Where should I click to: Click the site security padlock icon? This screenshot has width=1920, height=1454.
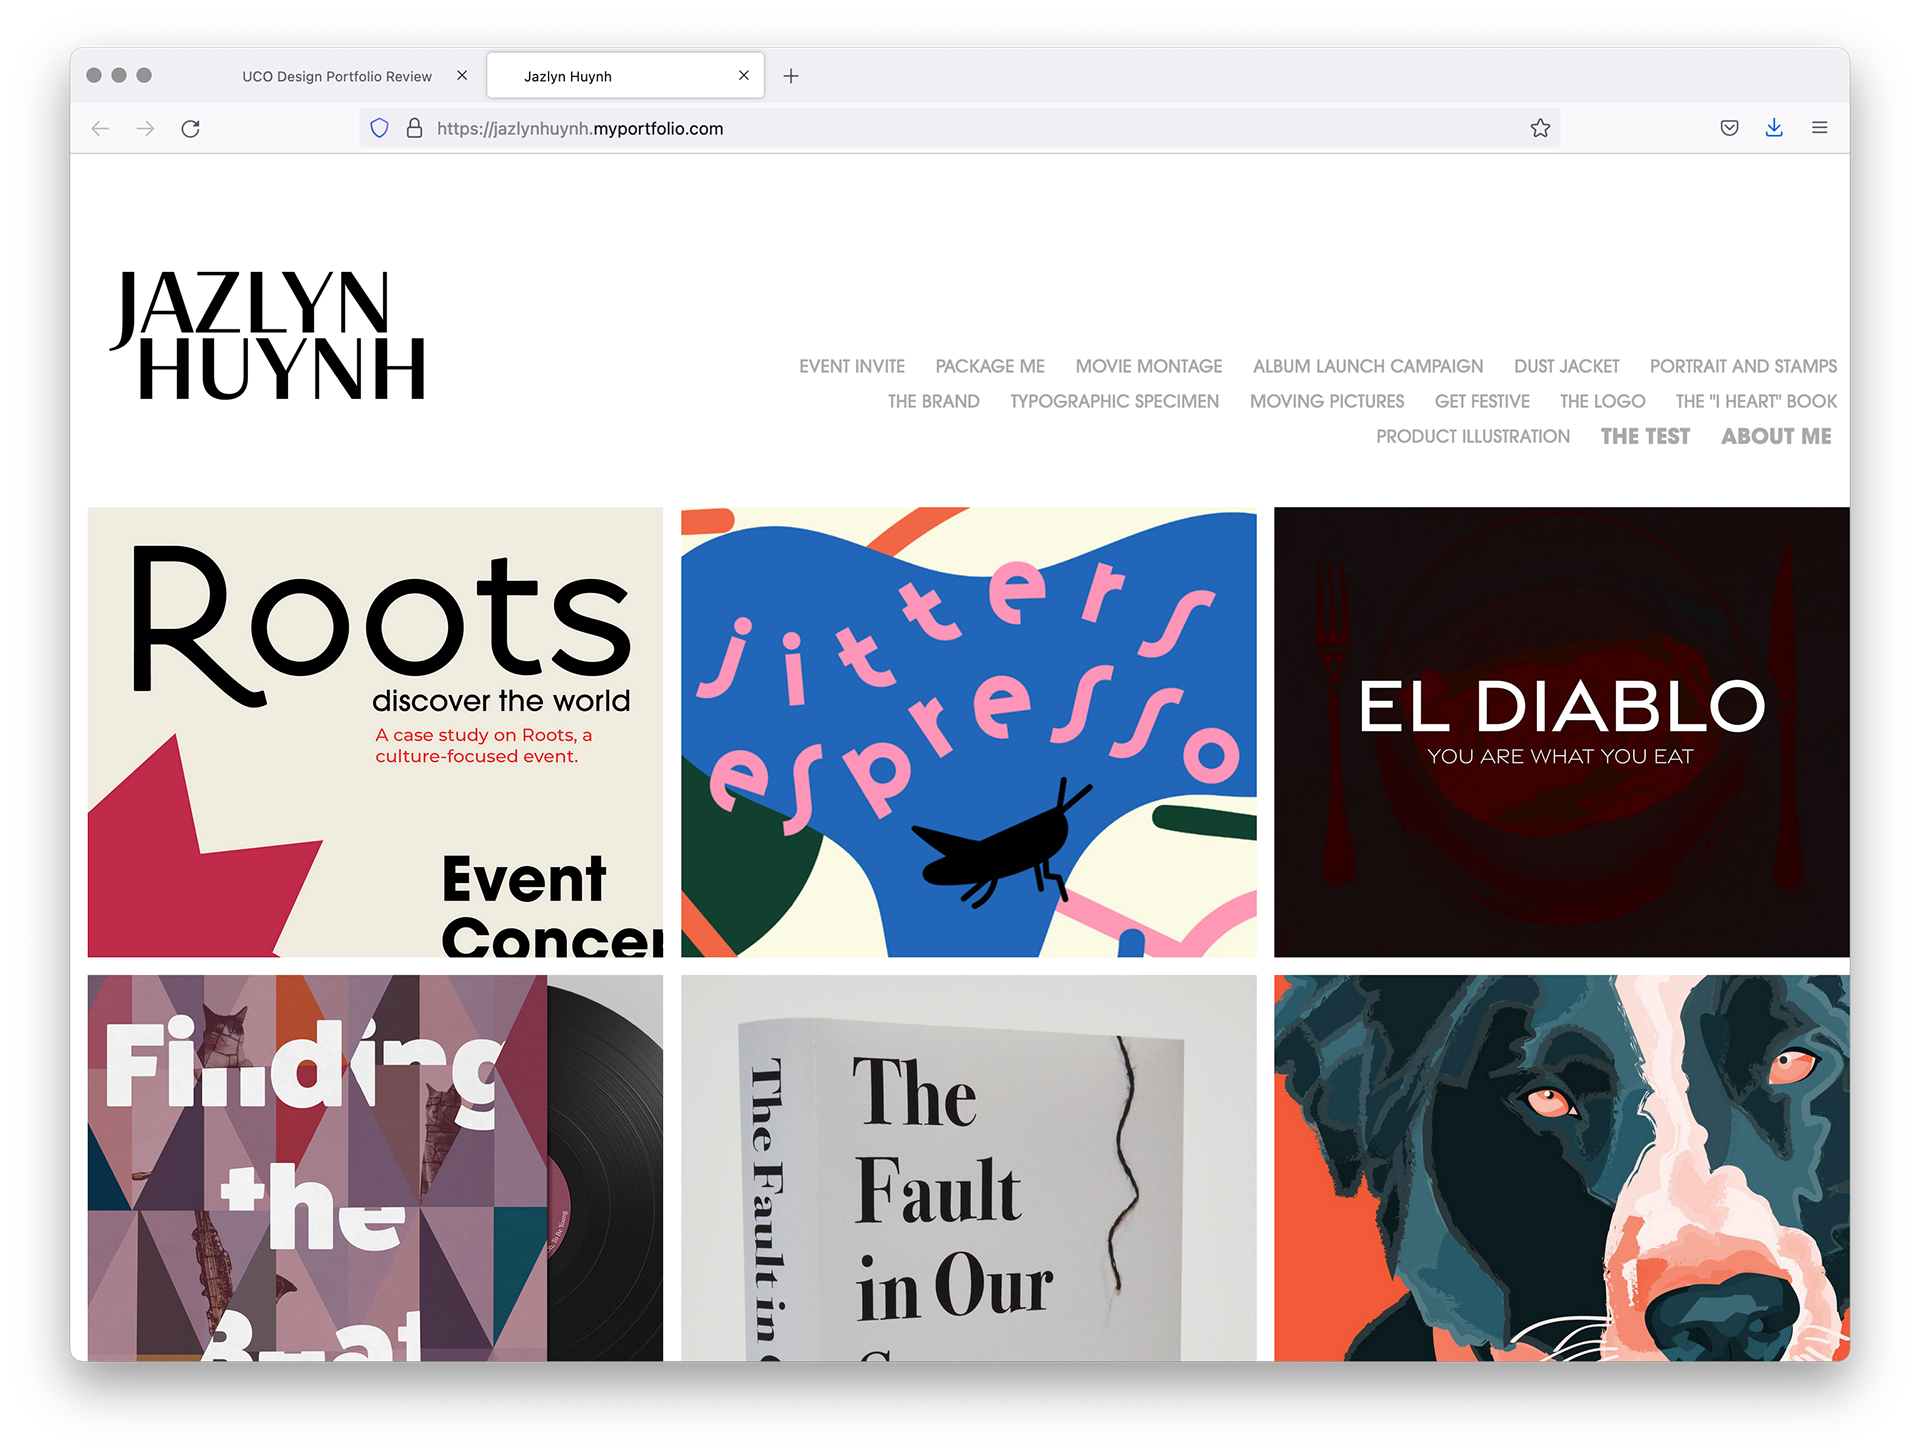[x=414, y=128]
